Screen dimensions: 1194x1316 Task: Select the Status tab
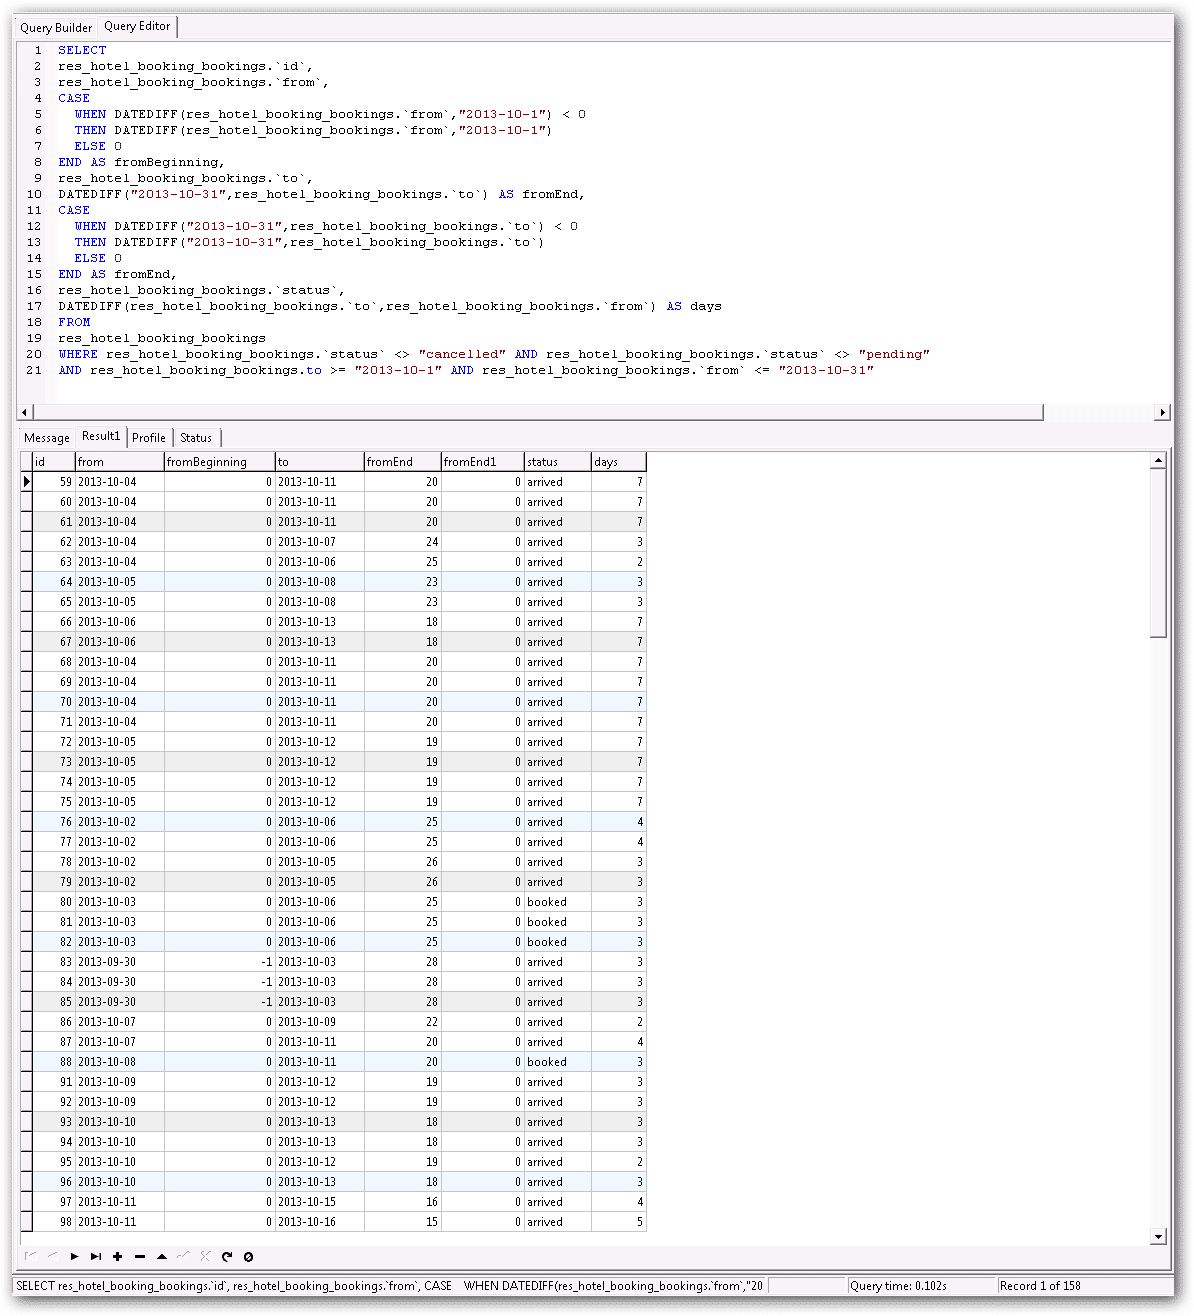(196, 438)
